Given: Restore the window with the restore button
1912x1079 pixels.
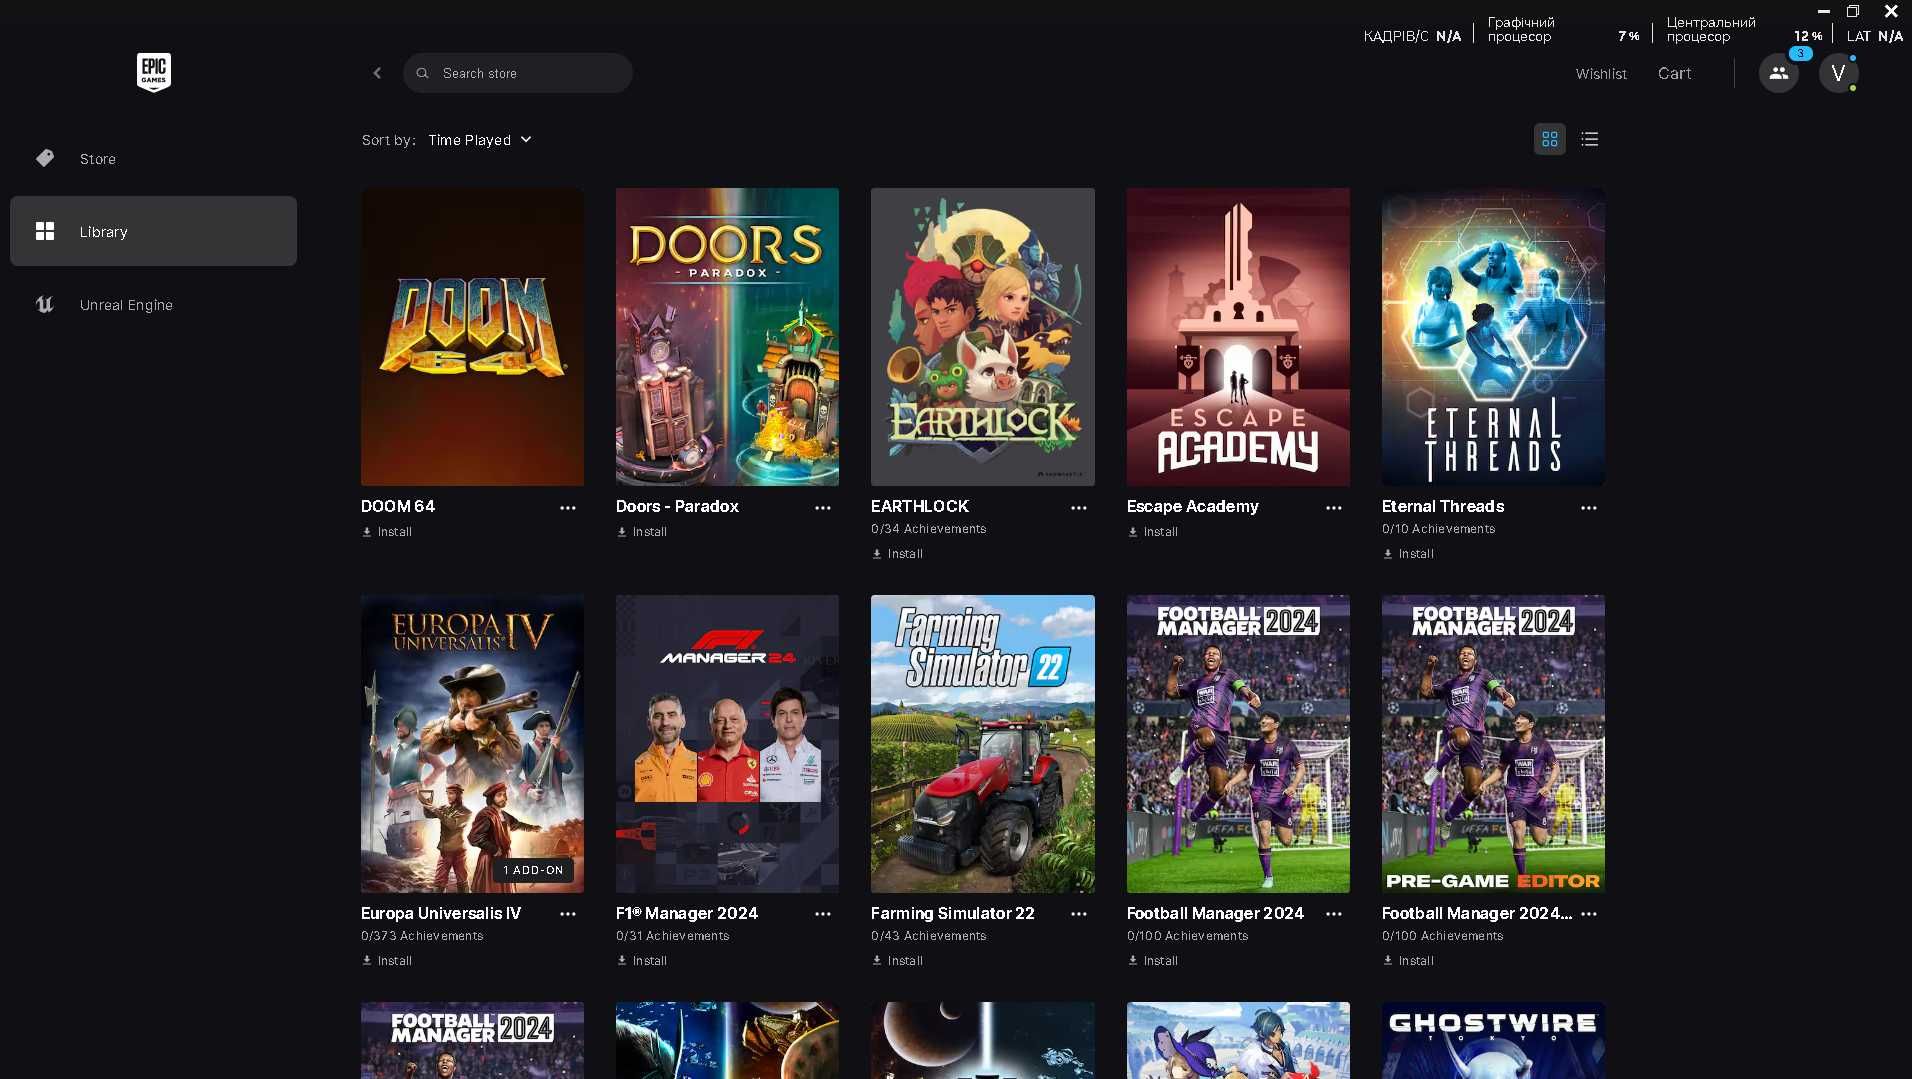Looking at the screenshot, I should pos(1852,11).
